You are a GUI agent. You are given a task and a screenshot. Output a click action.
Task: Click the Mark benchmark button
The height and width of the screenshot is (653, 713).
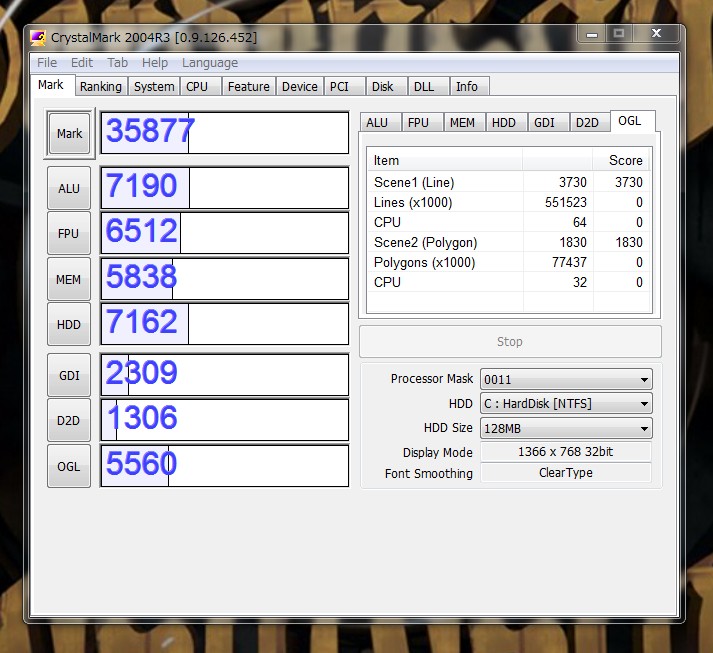click(x=69, y=134)
